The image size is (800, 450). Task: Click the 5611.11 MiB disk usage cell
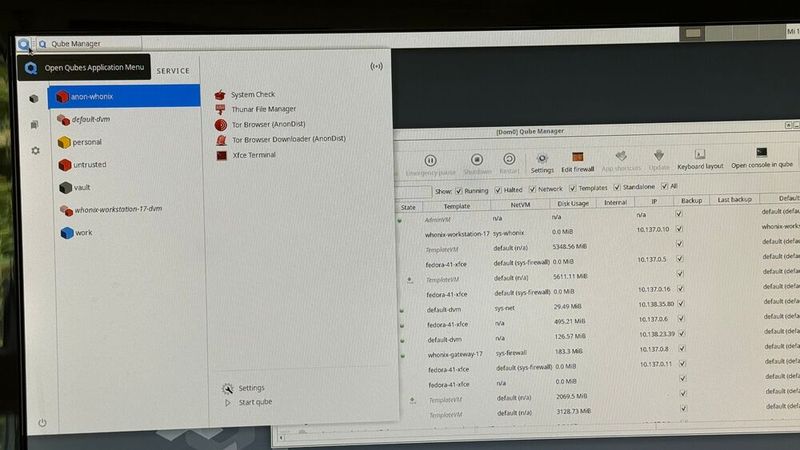tap(570, 277)
